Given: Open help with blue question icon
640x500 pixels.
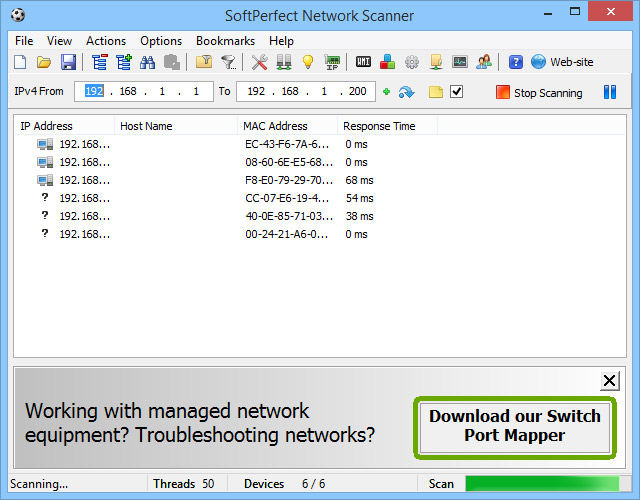Looking at the screenshot, I should [x=516, y=62].
